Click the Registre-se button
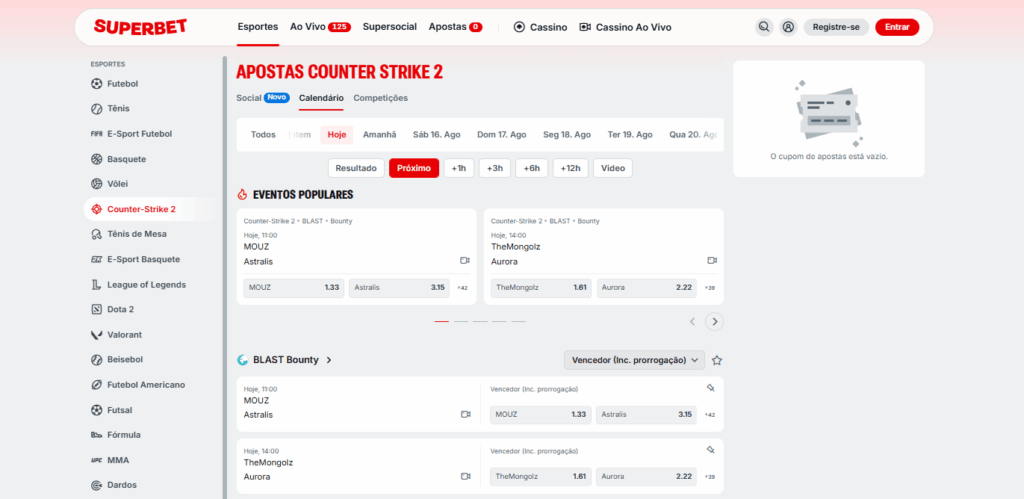 coord(836,27)
